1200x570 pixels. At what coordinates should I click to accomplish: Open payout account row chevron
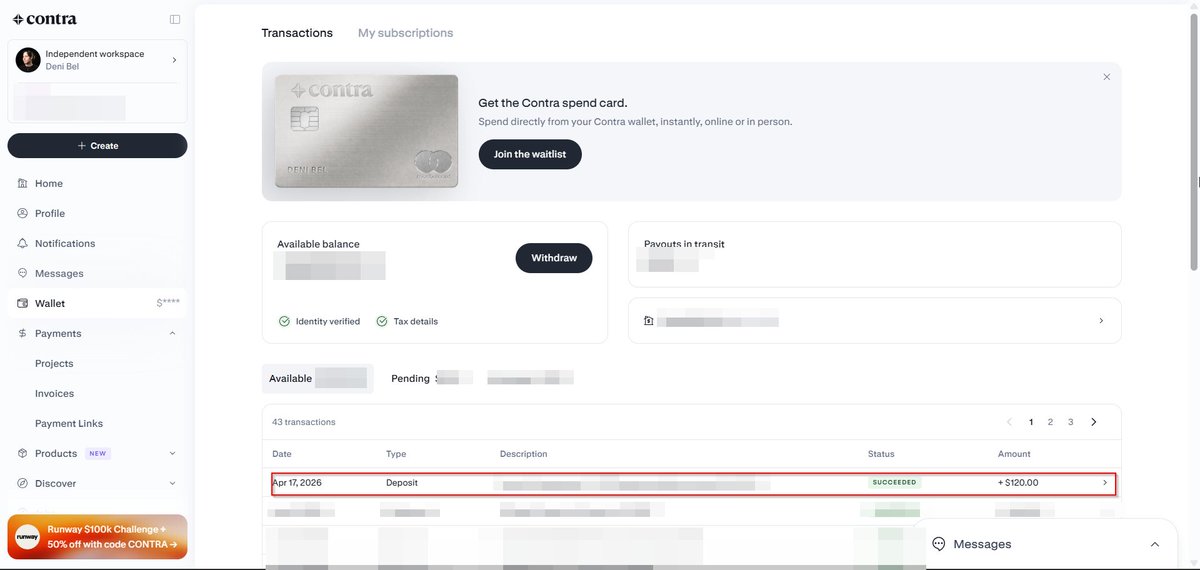pos(1101,321)
